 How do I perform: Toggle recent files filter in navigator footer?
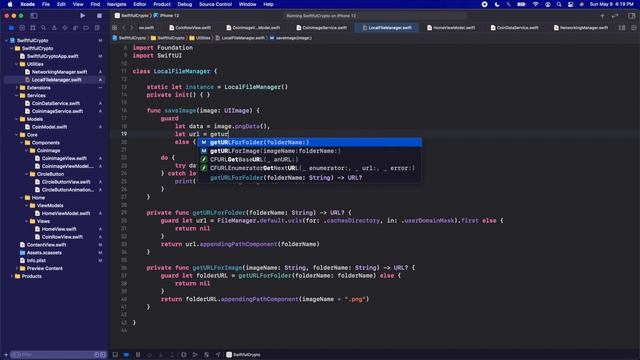[97, 355]
